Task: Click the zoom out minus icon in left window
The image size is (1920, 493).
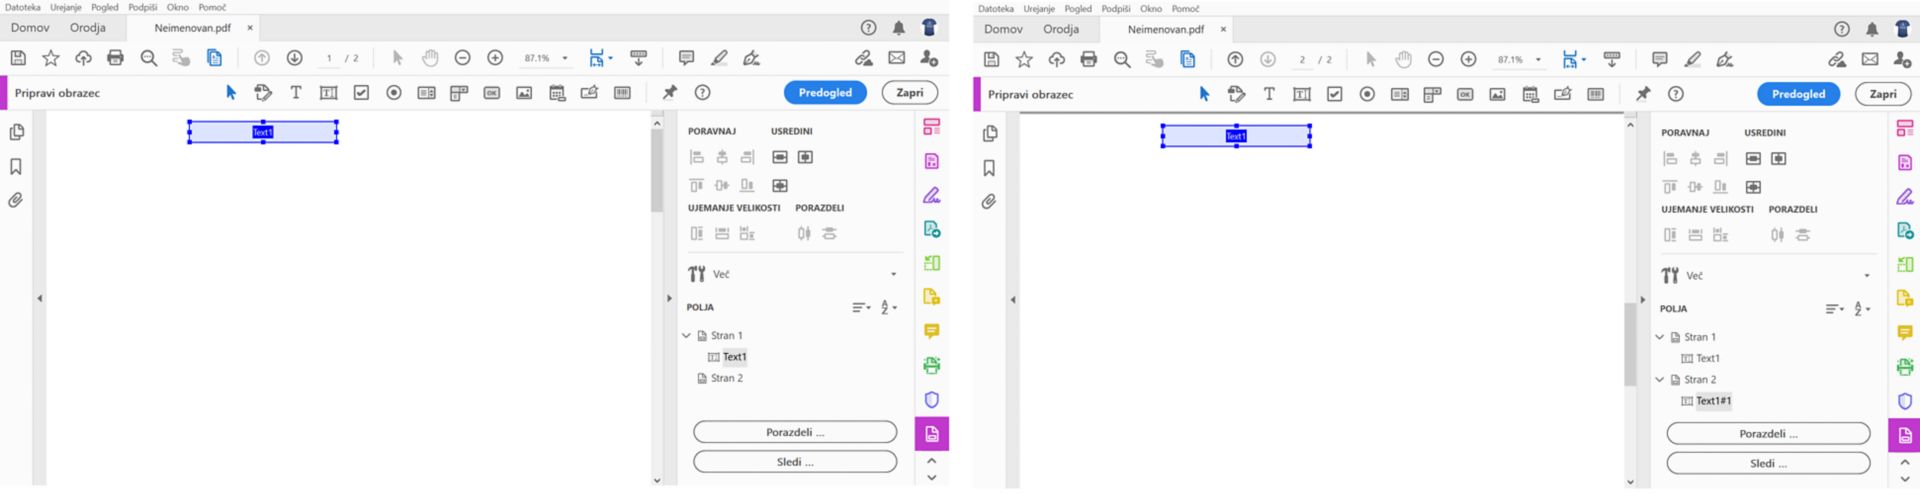Action: [x=462, y=58]
